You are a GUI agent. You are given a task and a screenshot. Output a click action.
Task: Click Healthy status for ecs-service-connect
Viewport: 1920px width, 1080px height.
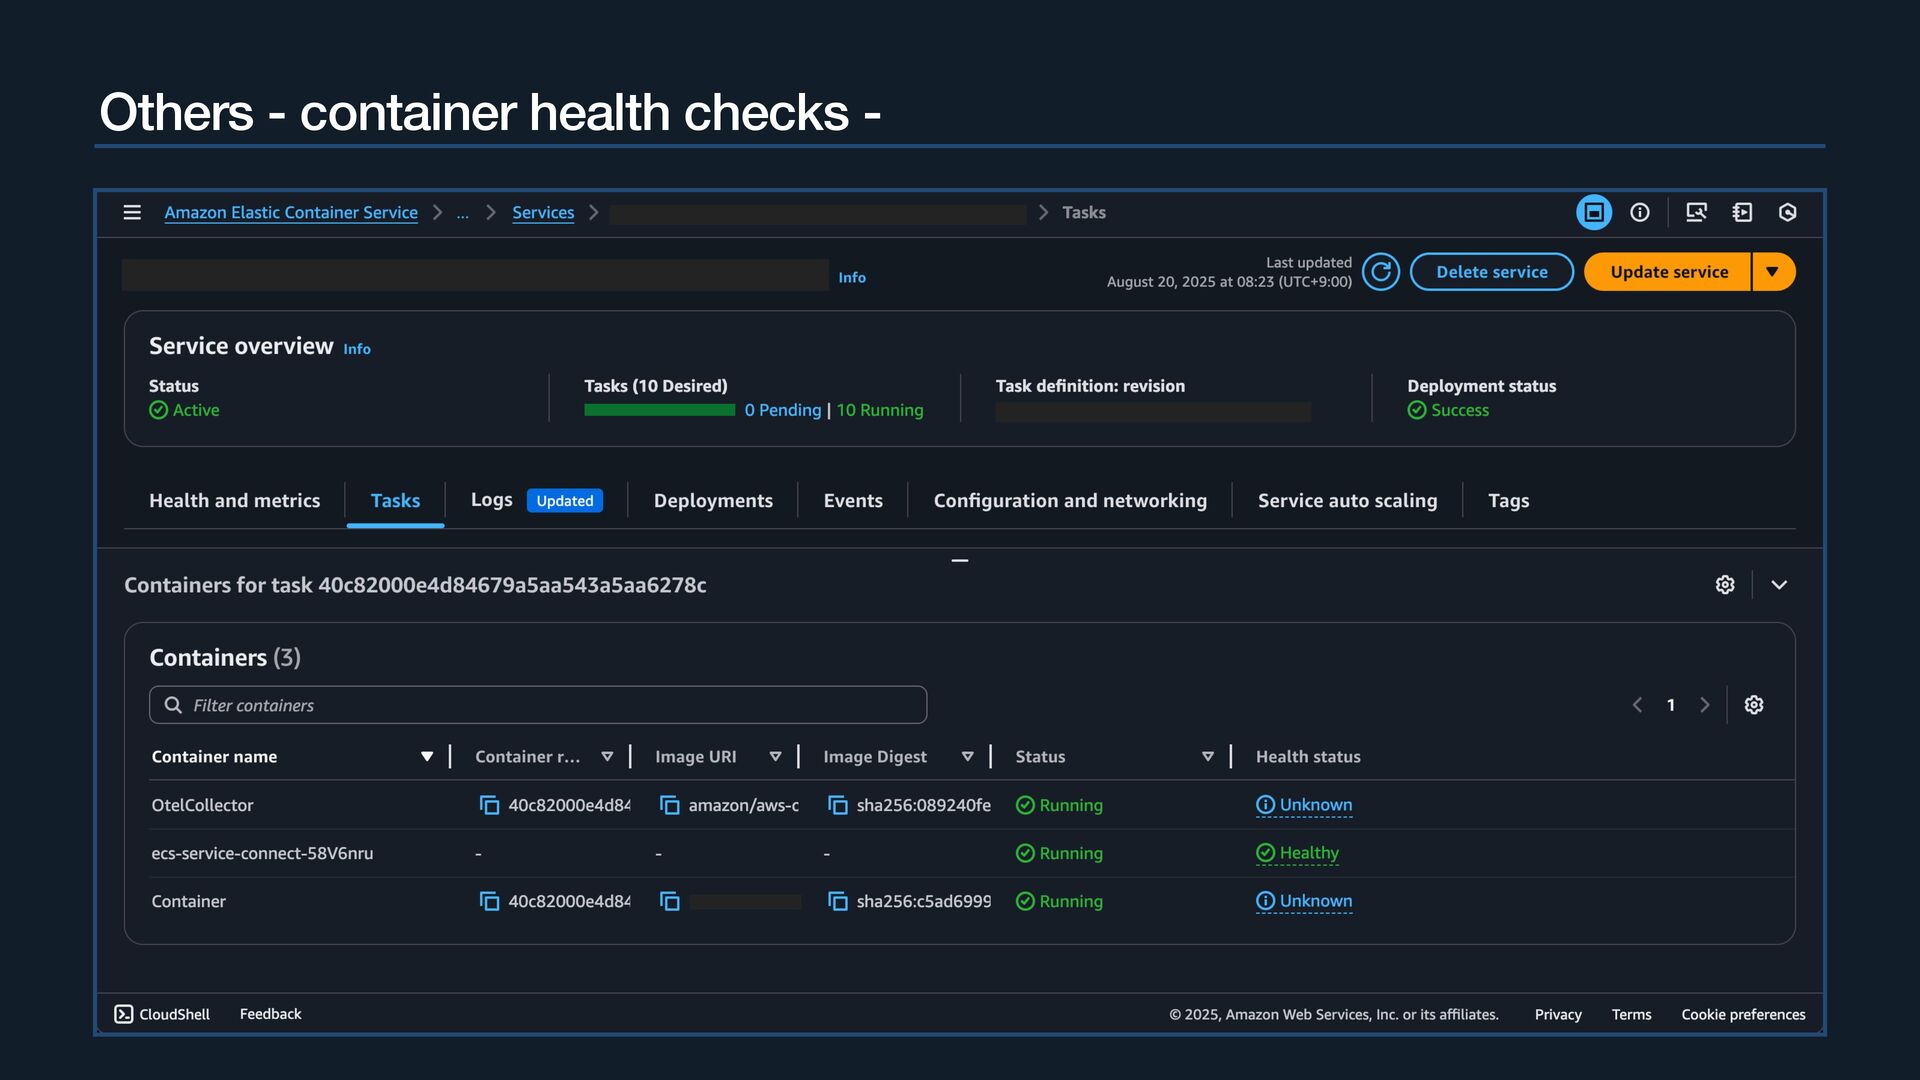pyautogui.click(x=1298, y=853)
